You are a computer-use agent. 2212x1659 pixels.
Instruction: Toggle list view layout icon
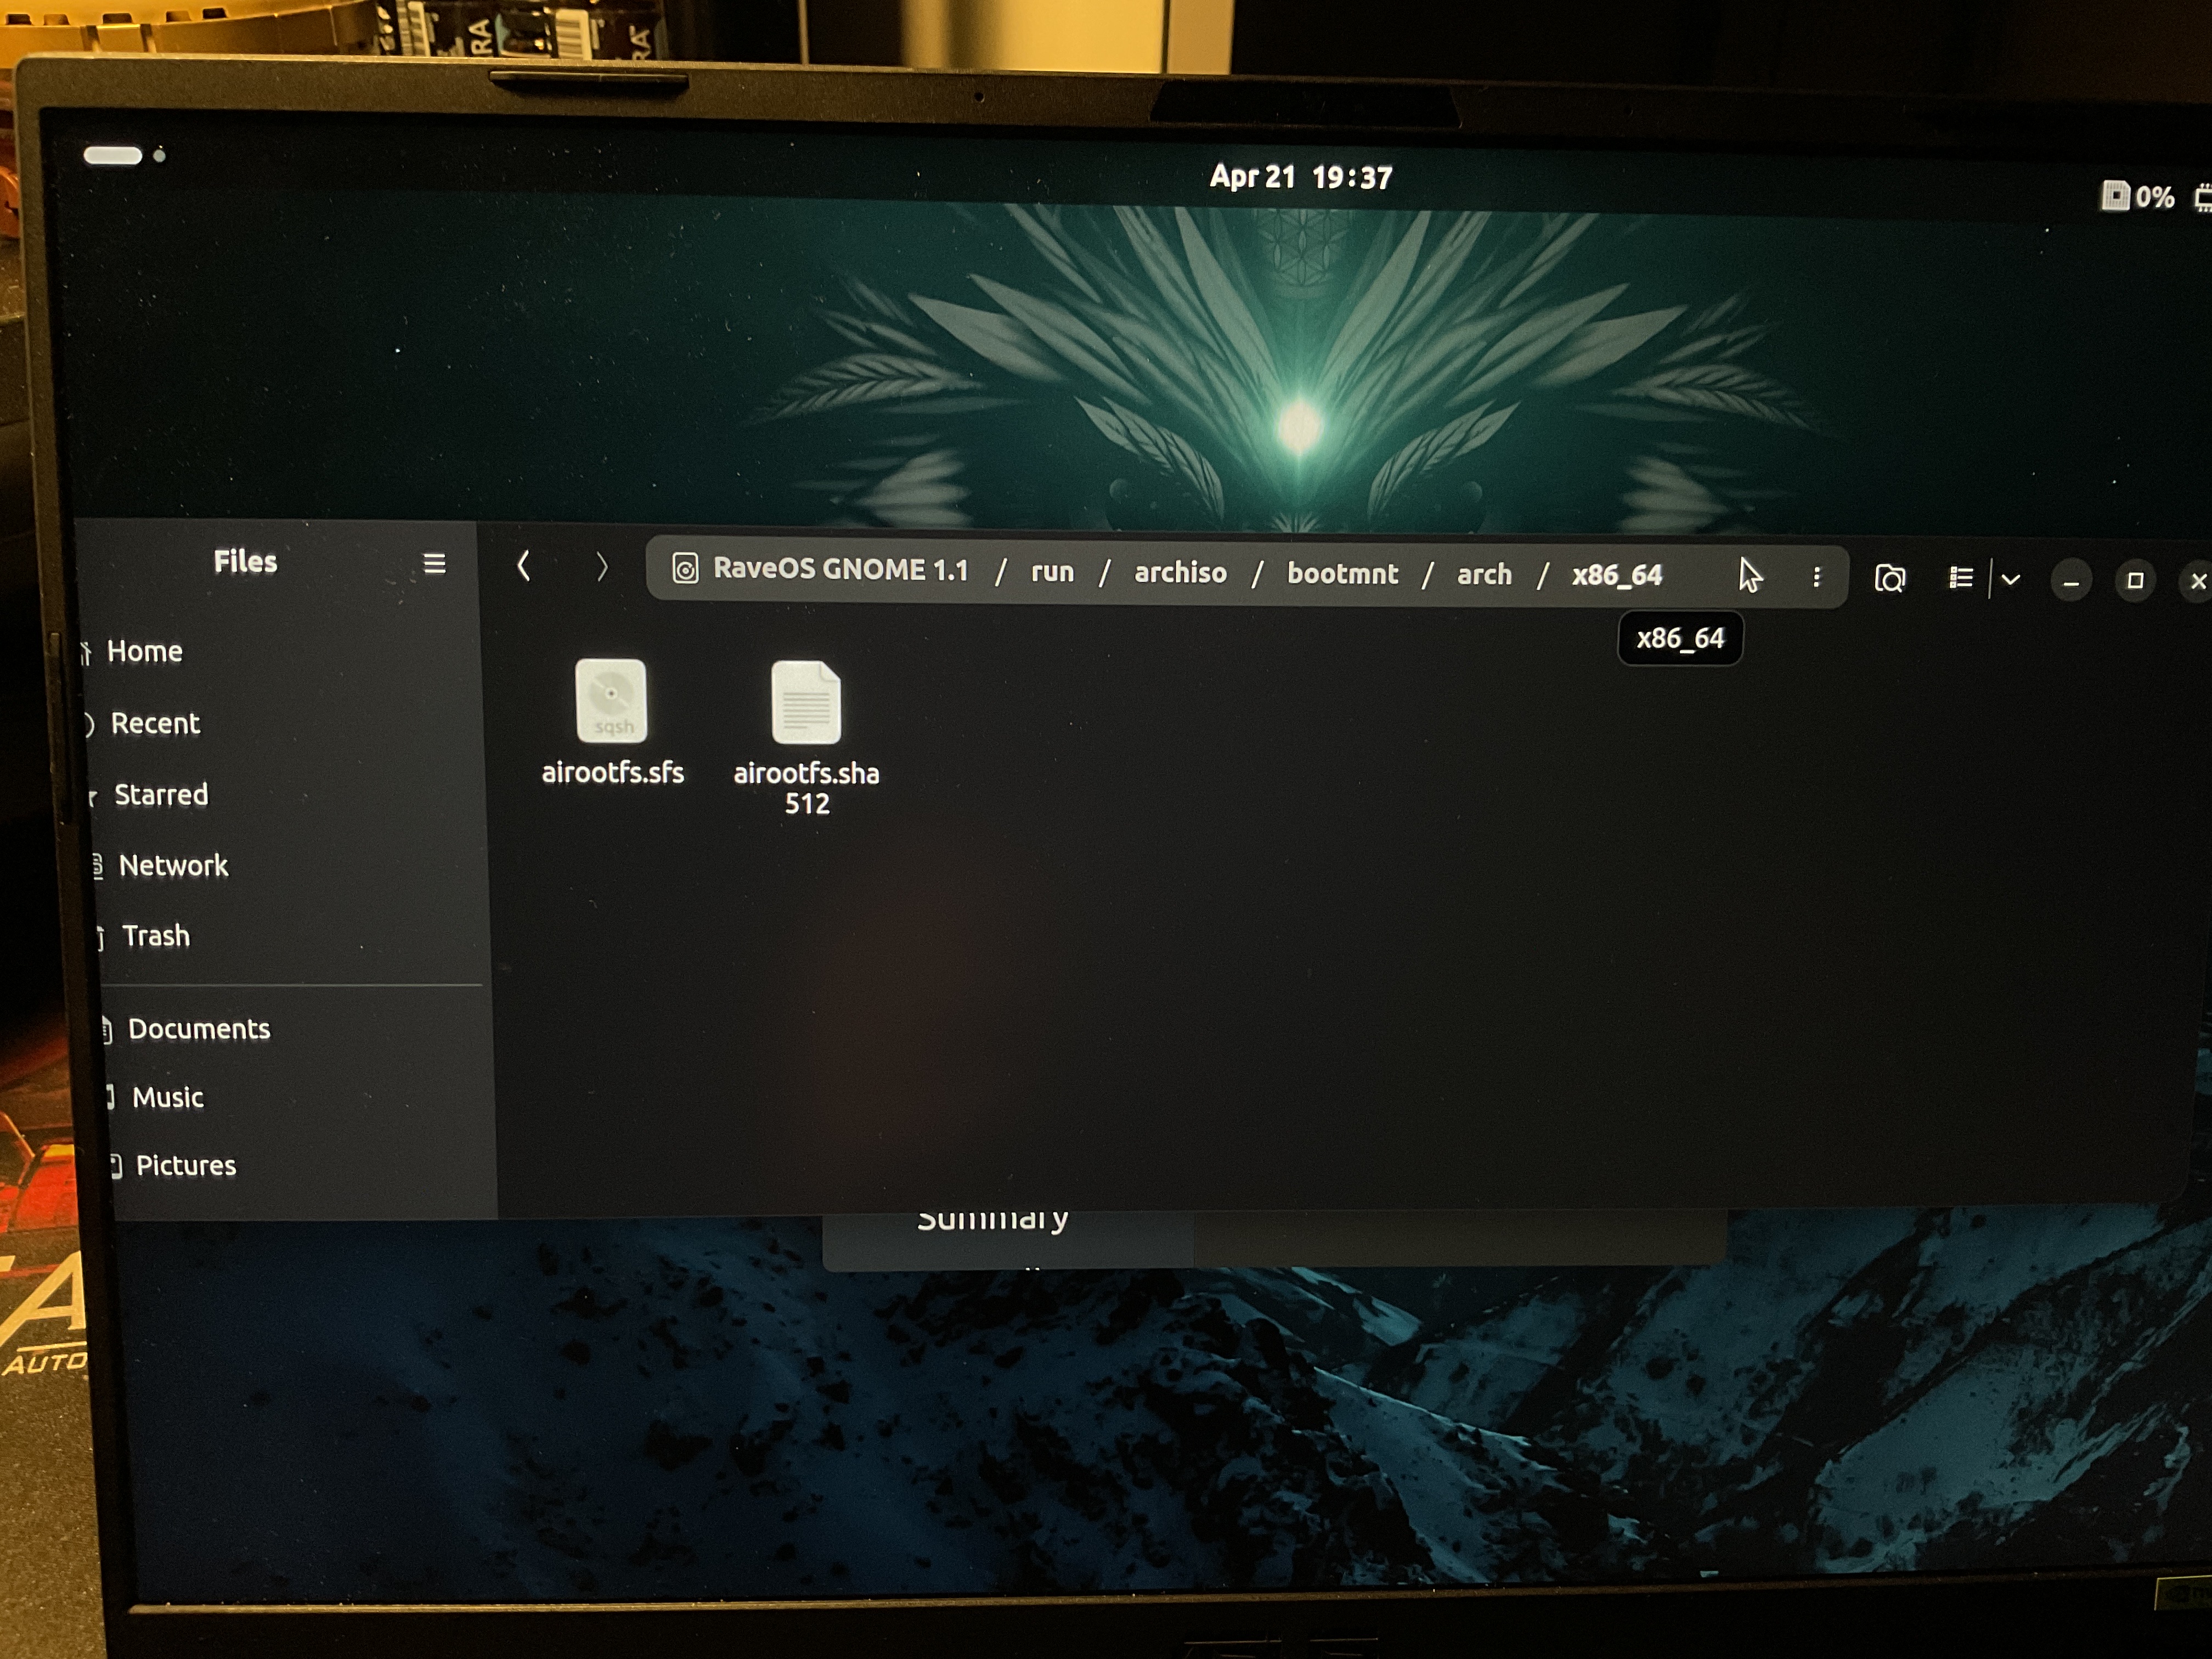[x=1960, y=578]
